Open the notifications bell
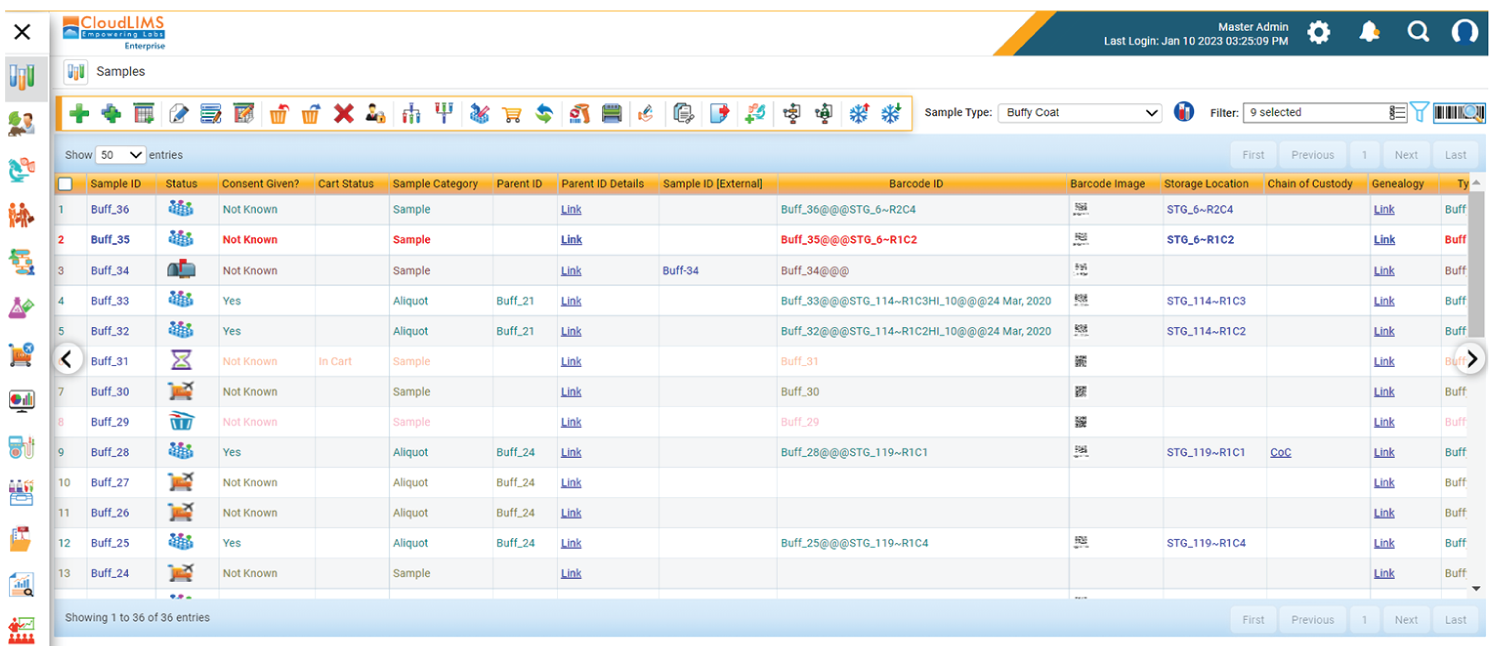 pyautogui.click(x=1369, y=33)
